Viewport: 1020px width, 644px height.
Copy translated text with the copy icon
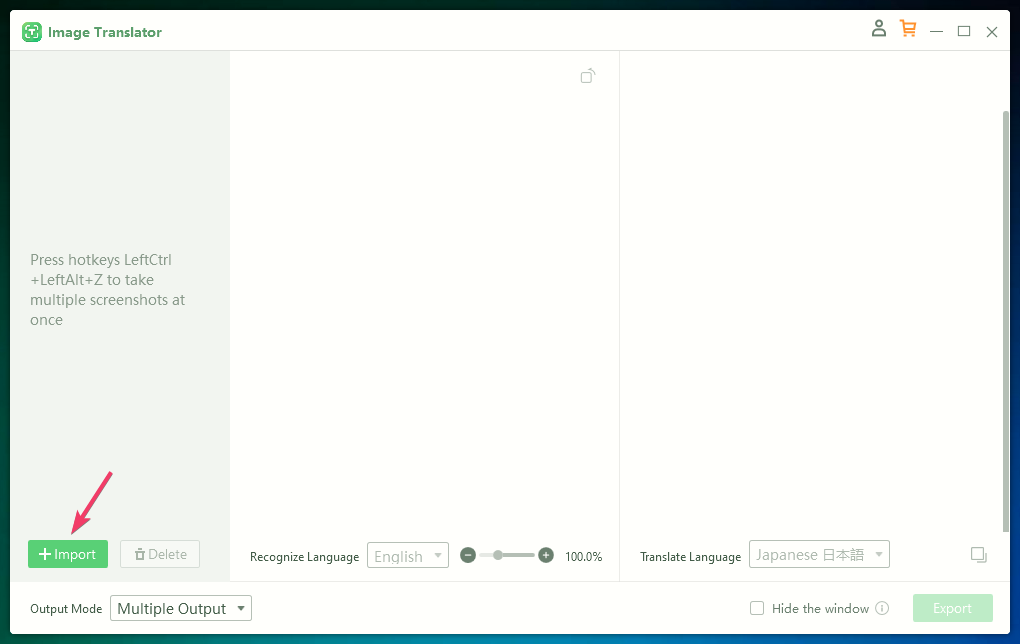979,555
